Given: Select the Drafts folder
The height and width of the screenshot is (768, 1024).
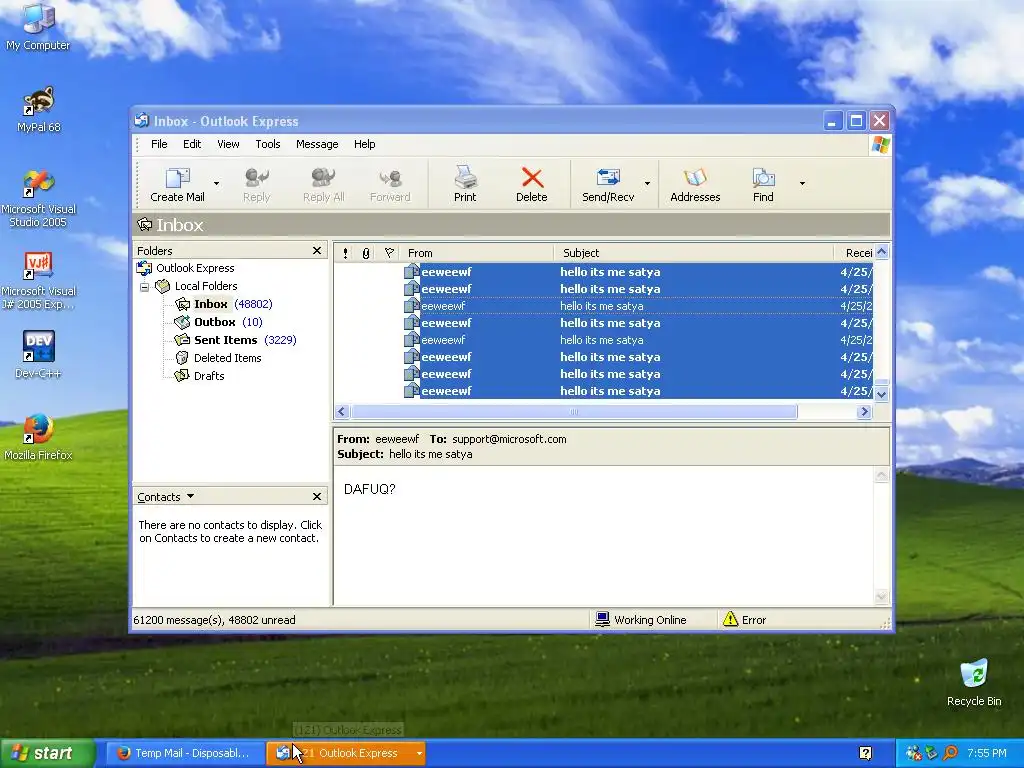Looking at the screenshot, I should pos(209,376).
